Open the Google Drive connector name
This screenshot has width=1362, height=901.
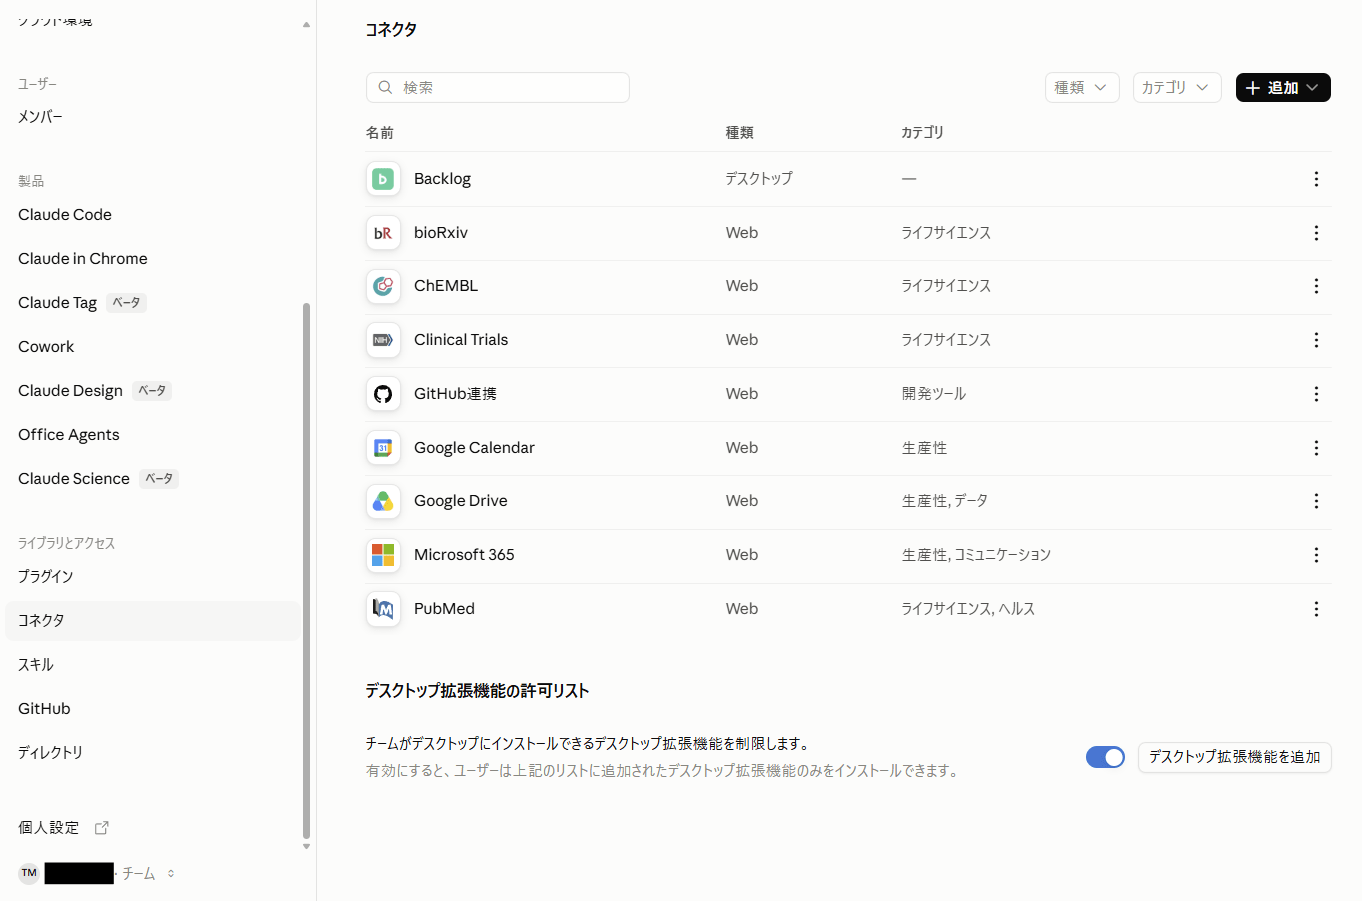461,501
